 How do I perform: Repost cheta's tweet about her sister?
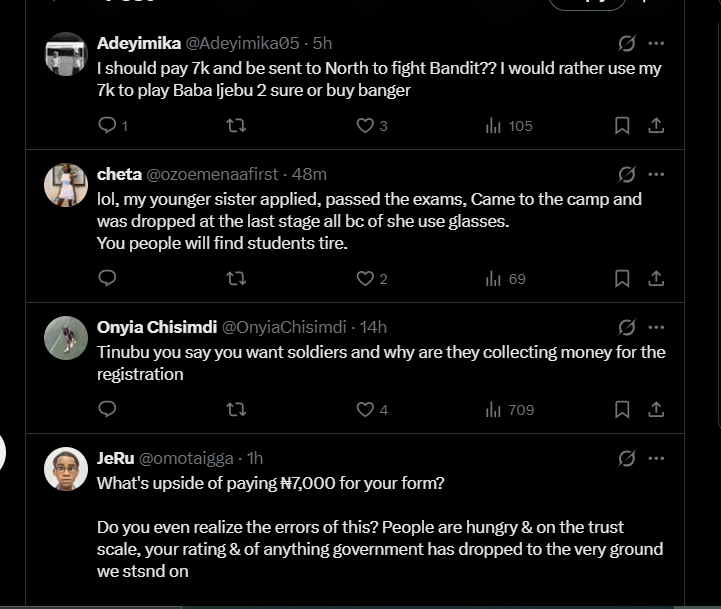coord(236,279)
